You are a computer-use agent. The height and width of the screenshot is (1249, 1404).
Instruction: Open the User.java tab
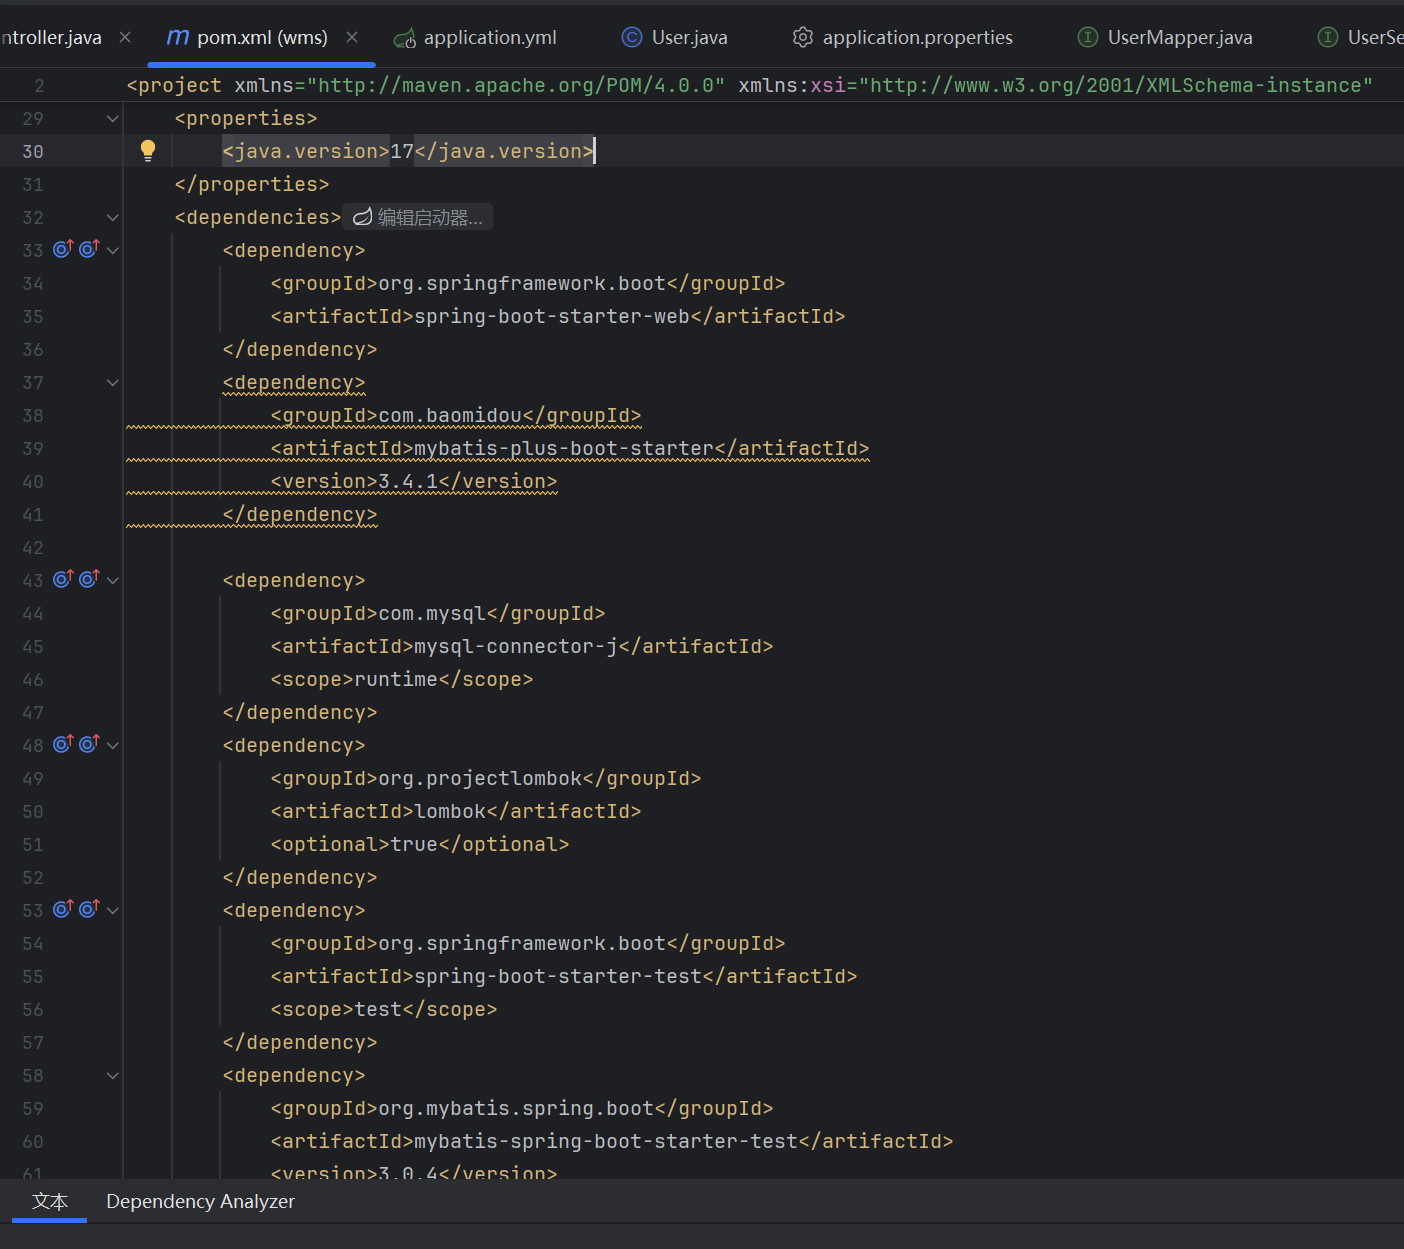(x=675, y=37)
